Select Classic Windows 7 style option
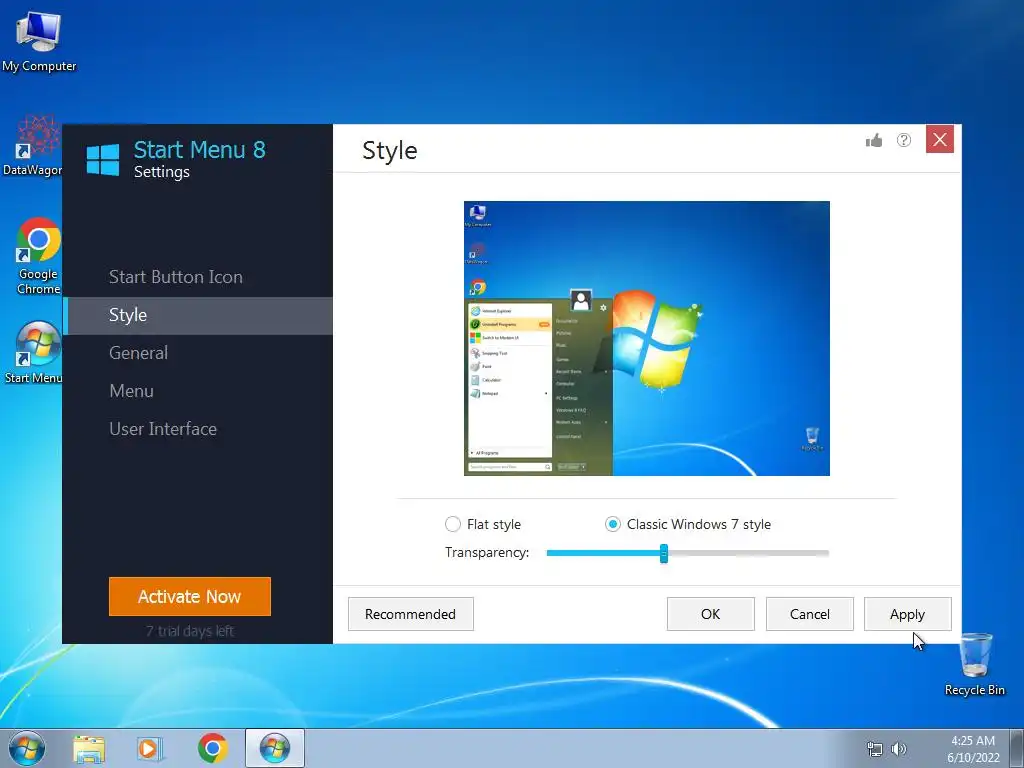Screen dimensions: 1024x768 tap(613, 524)
